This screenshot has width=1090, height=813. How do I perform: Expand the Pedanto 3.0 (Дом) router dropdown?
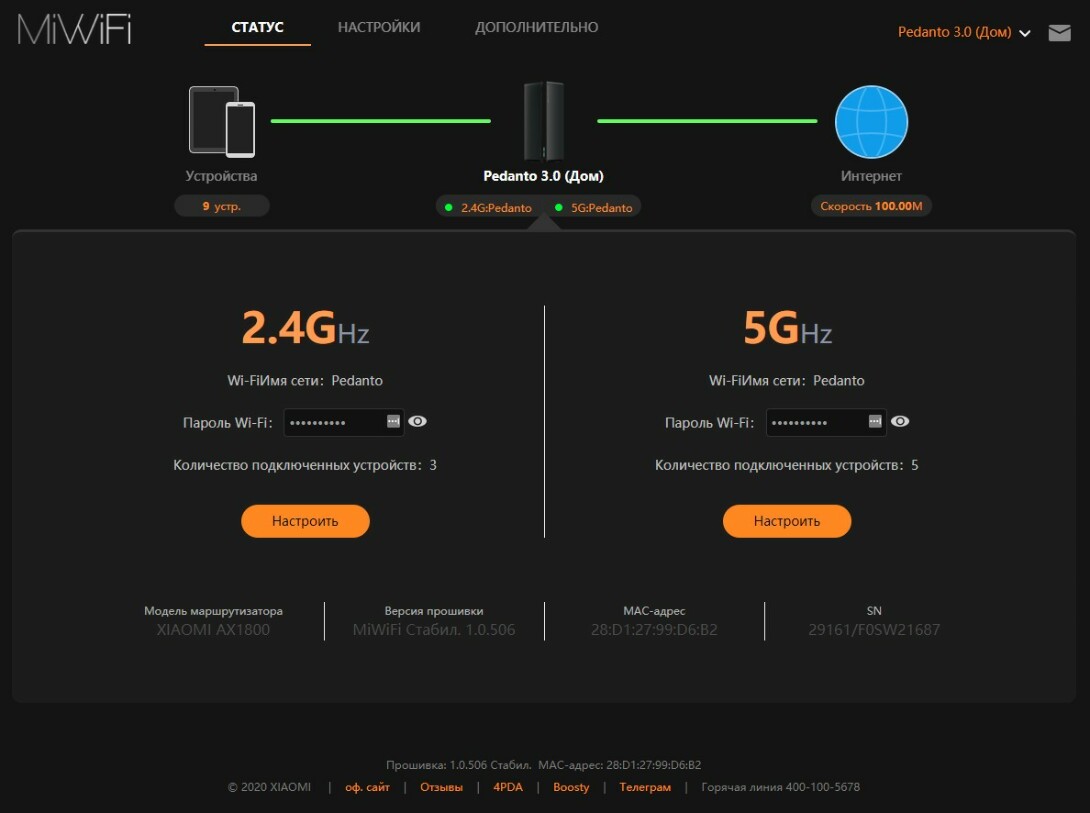963,32
